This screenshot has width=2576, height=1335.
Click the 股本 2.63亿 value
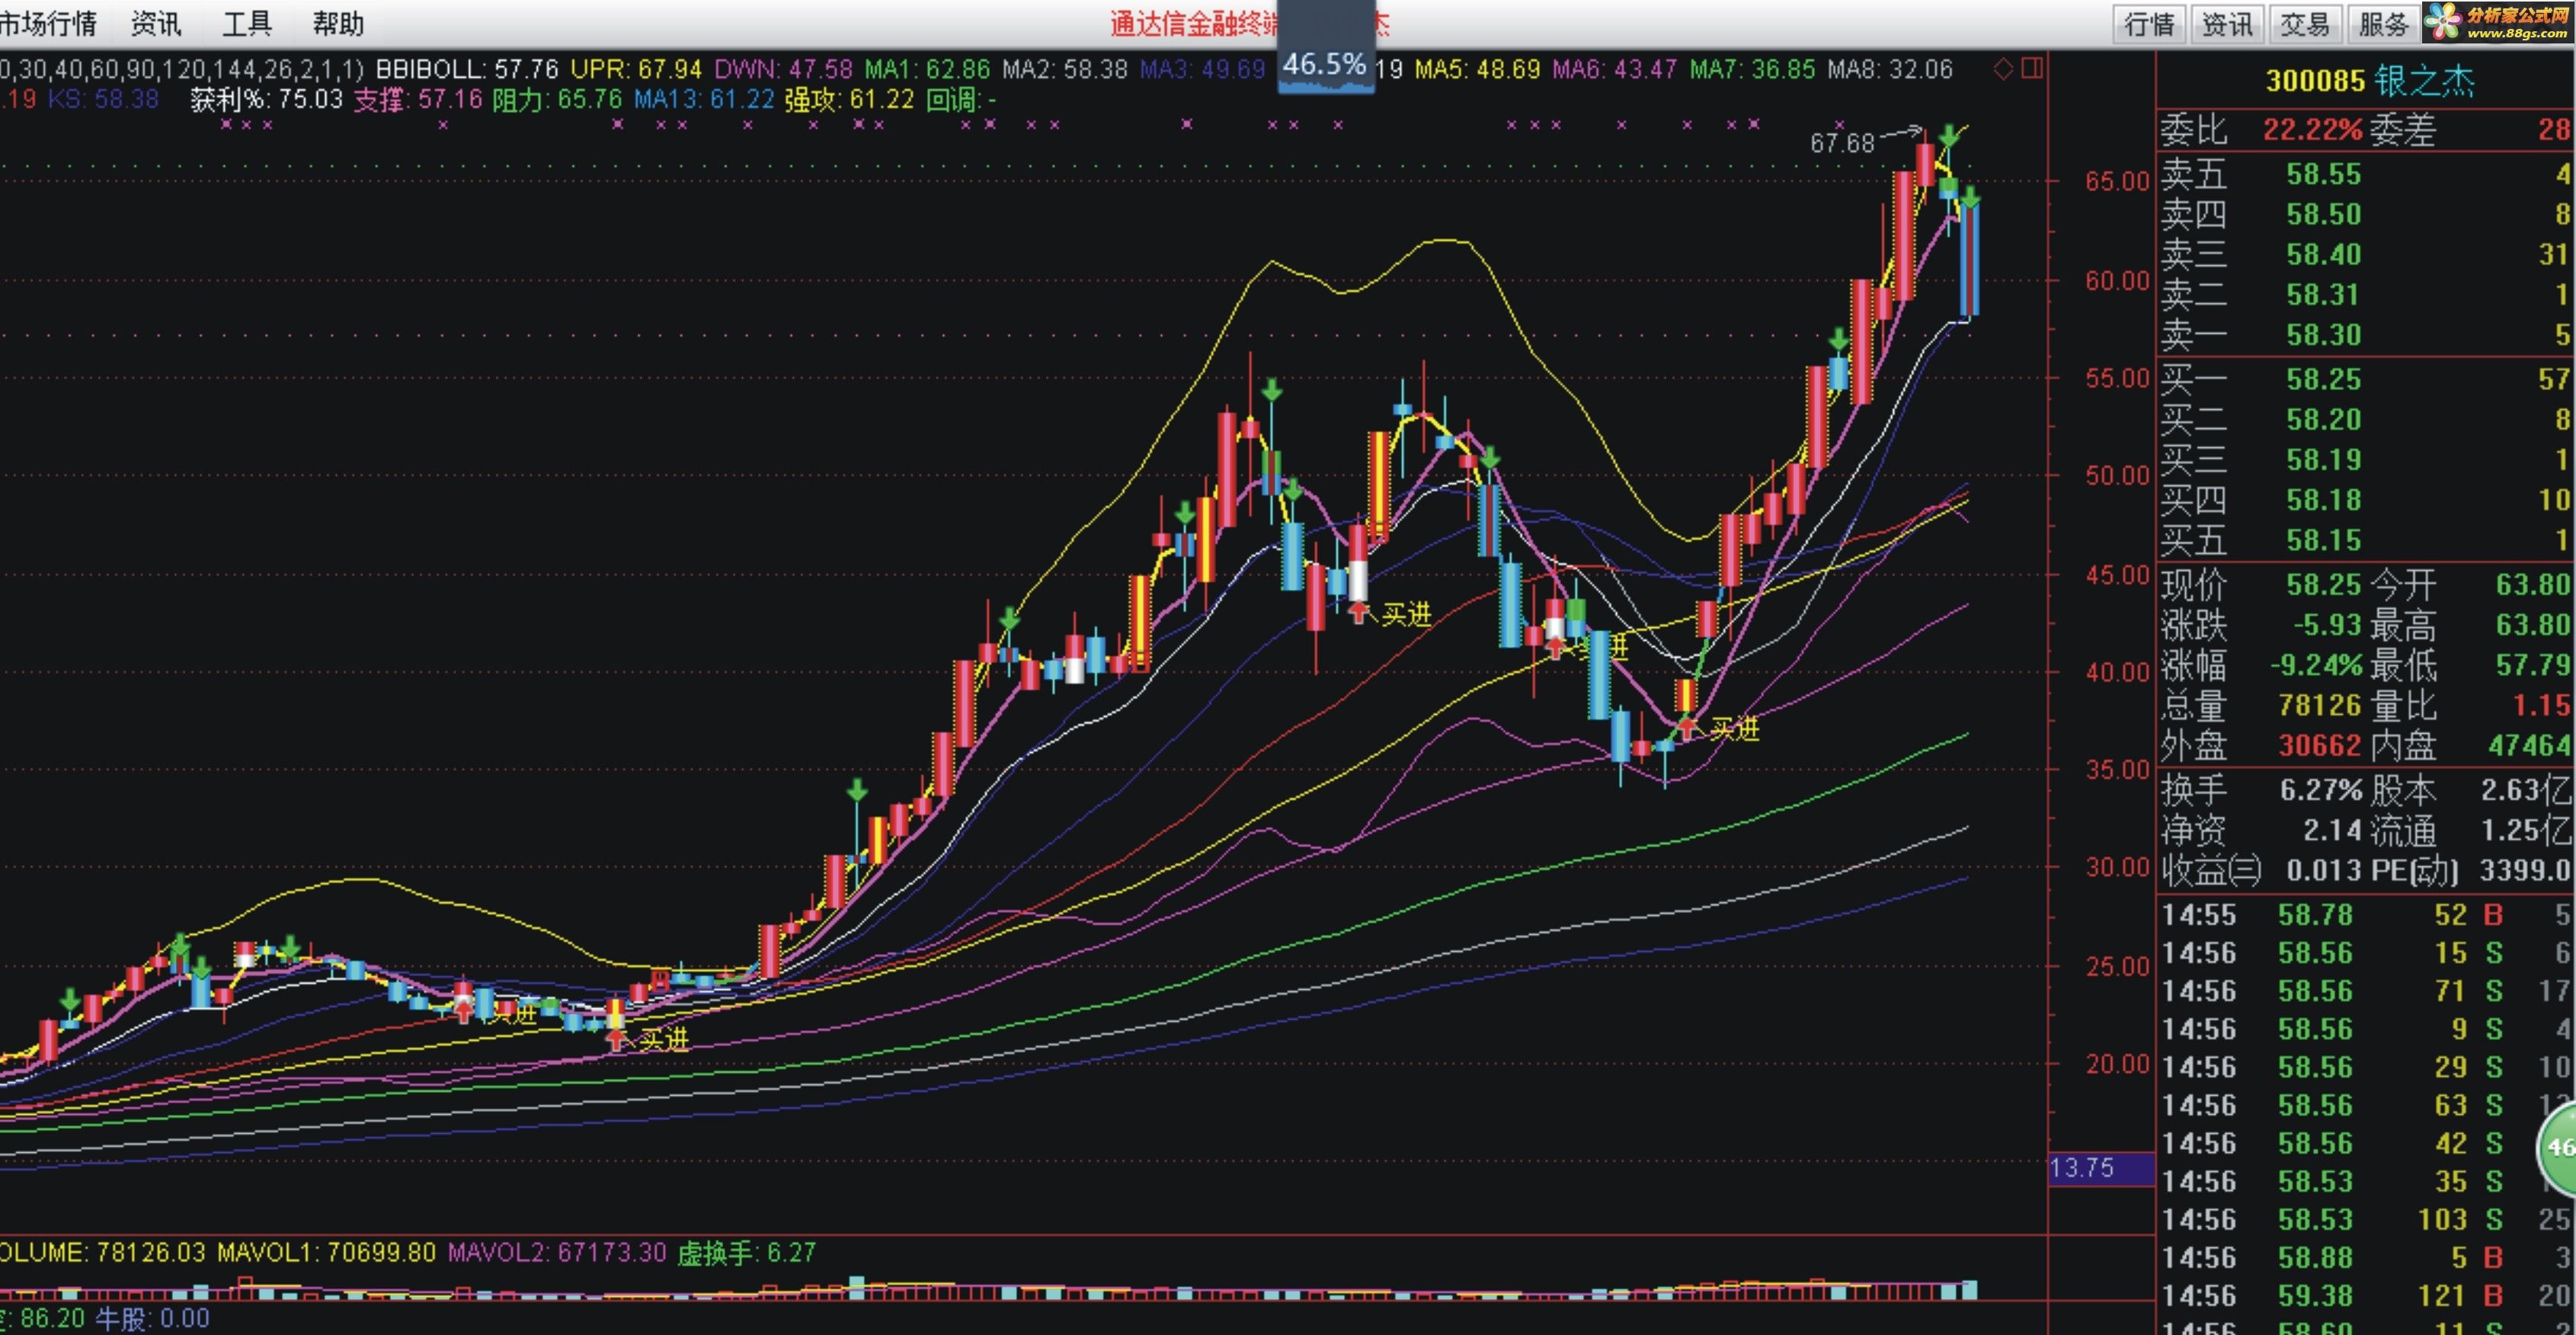(x=2526, y=790)
